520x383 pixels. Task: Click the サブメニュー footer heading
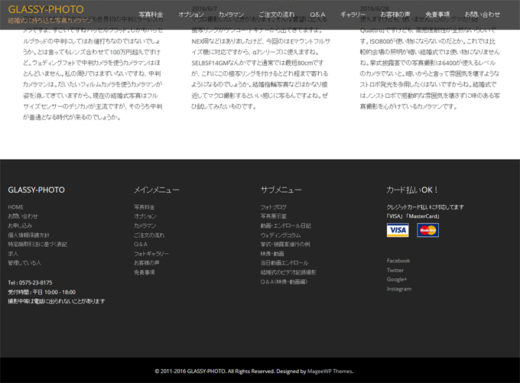[x=281, y=190]
